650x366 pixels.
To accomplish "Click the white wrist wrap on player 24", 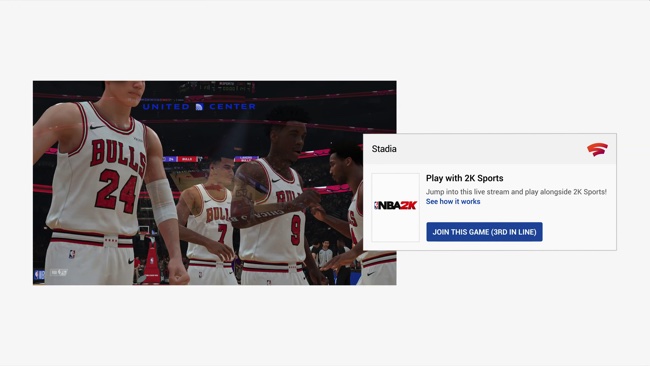I will click(161, 201).
